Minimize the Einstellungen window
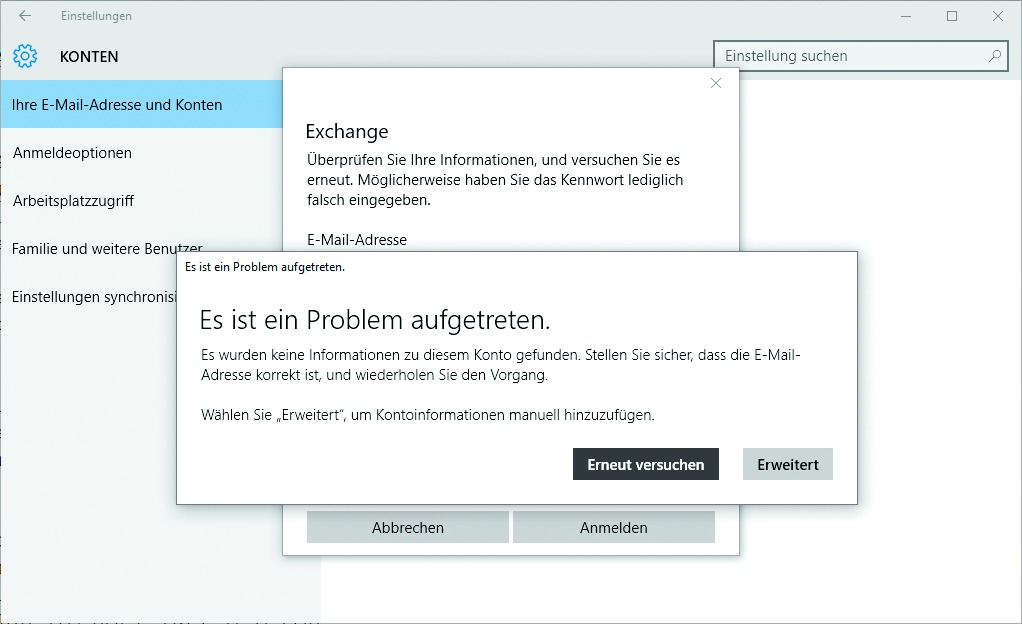 pos(906,16)
